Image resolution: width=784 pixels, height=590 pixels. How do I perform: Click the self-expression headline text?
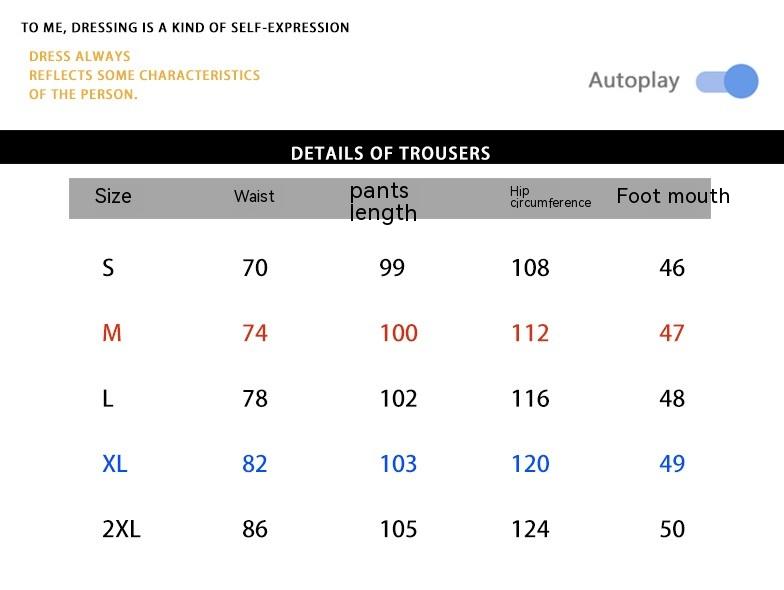185,28
